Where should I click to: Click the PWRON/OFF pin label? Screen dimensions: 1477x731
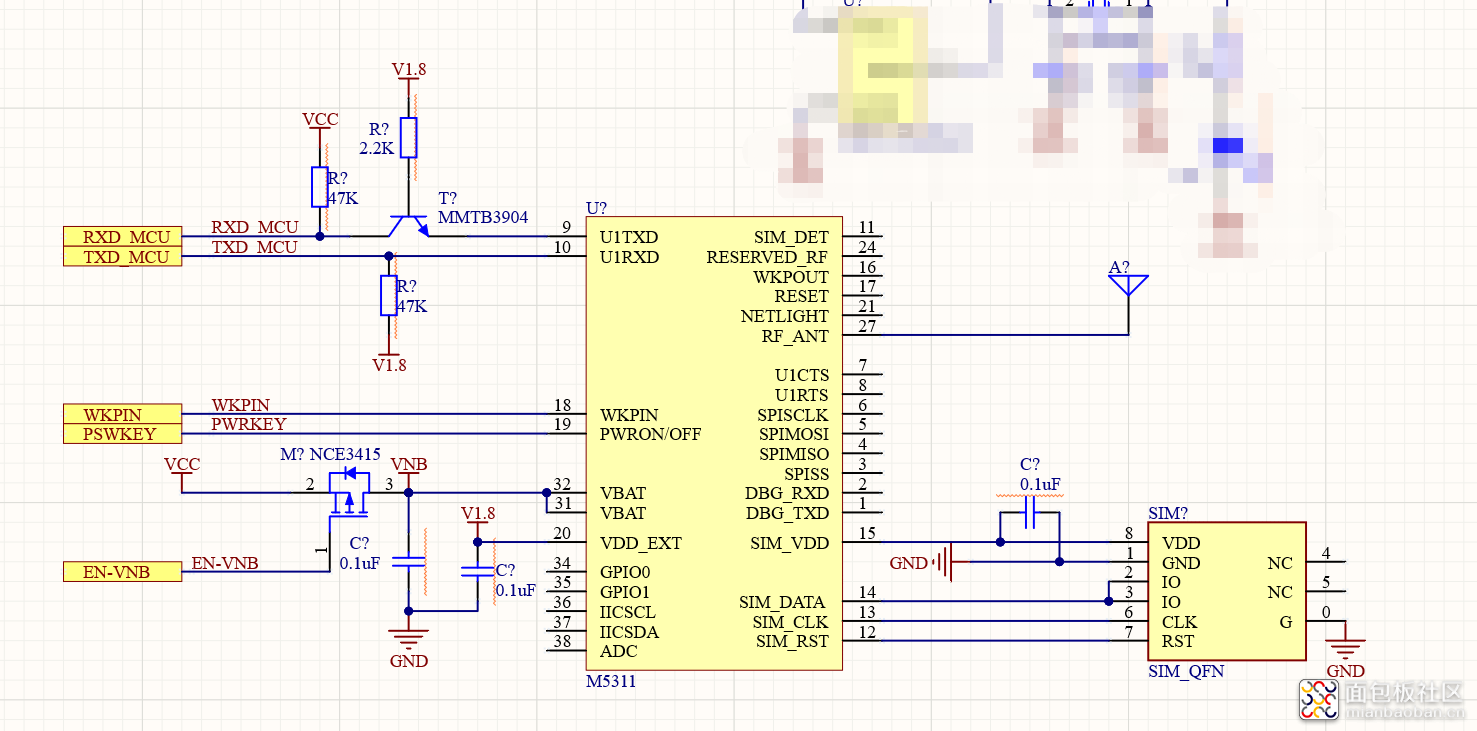650,435
